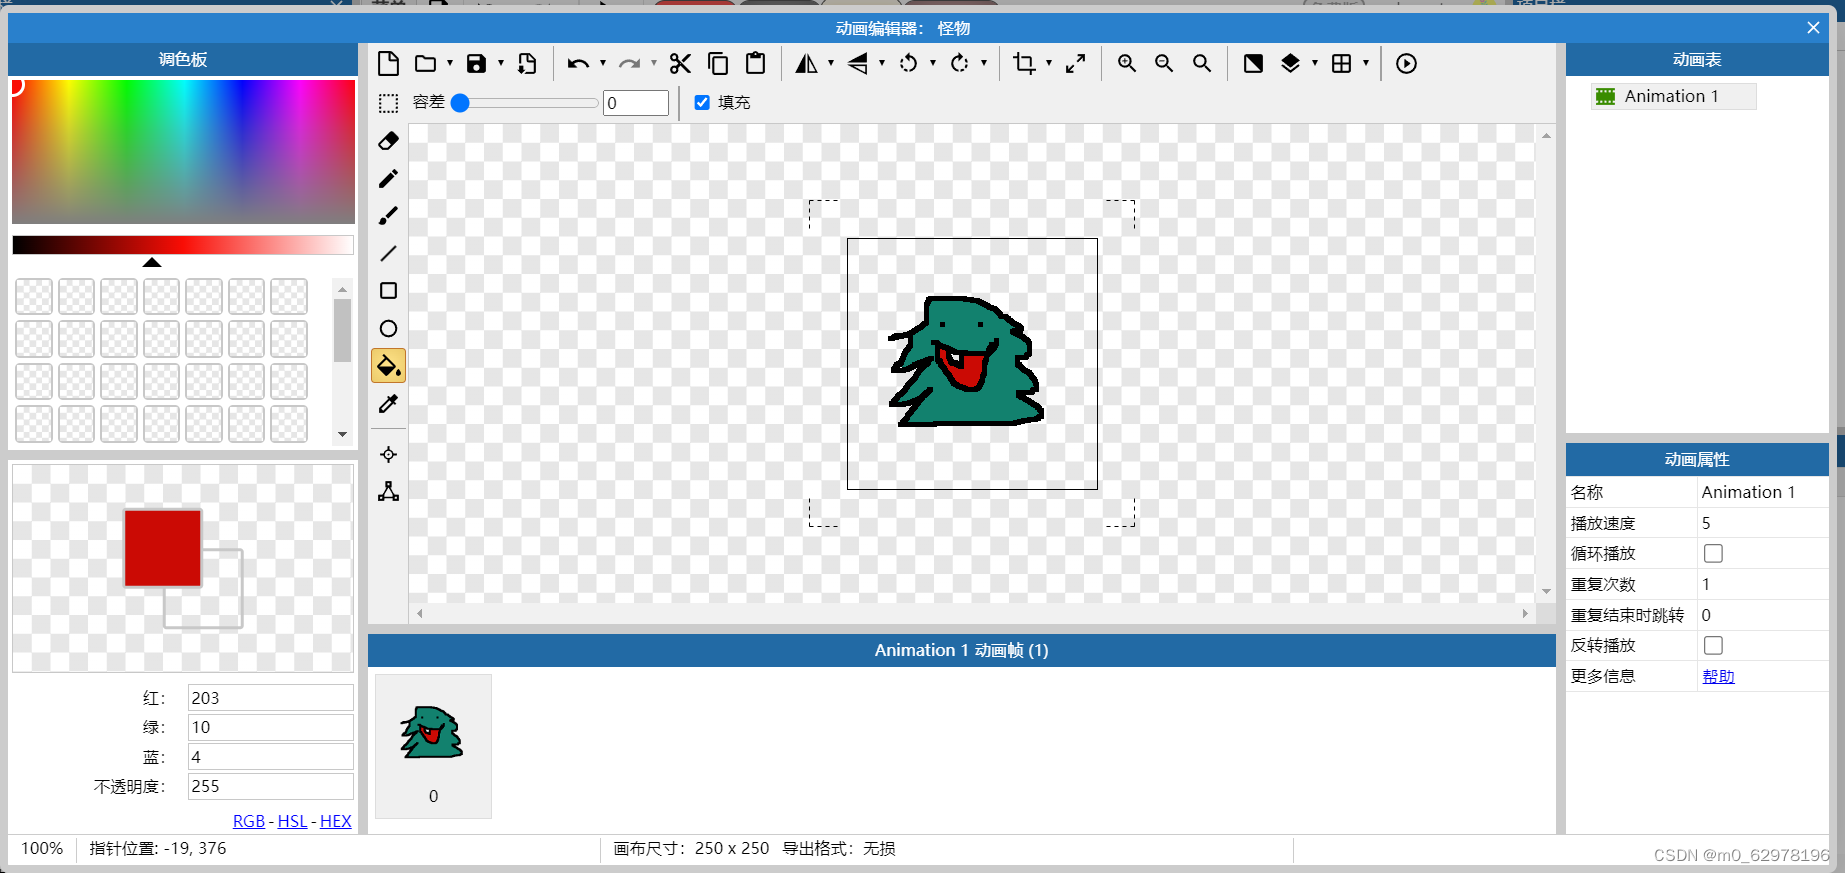Toggle the 填充 checkbox

tap(702, 103)
